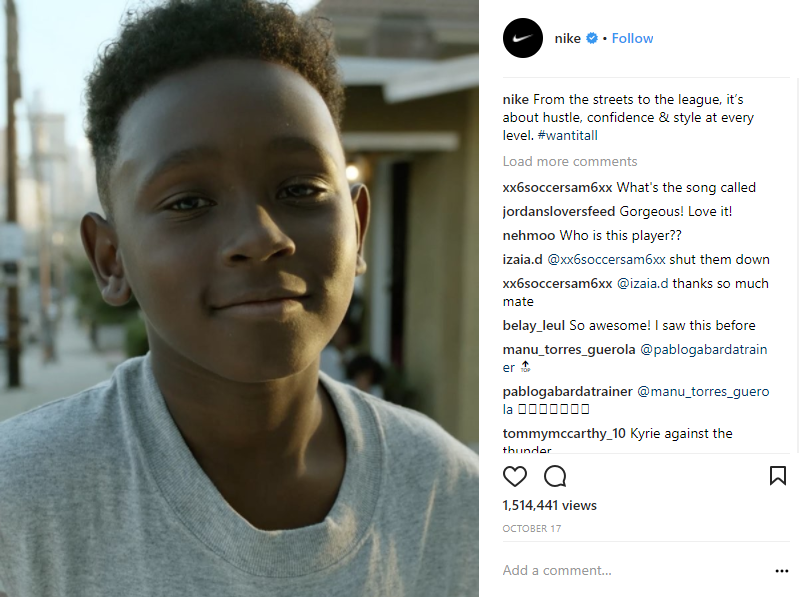Click the OCTOBER 17 post date

tap(531, 527)
